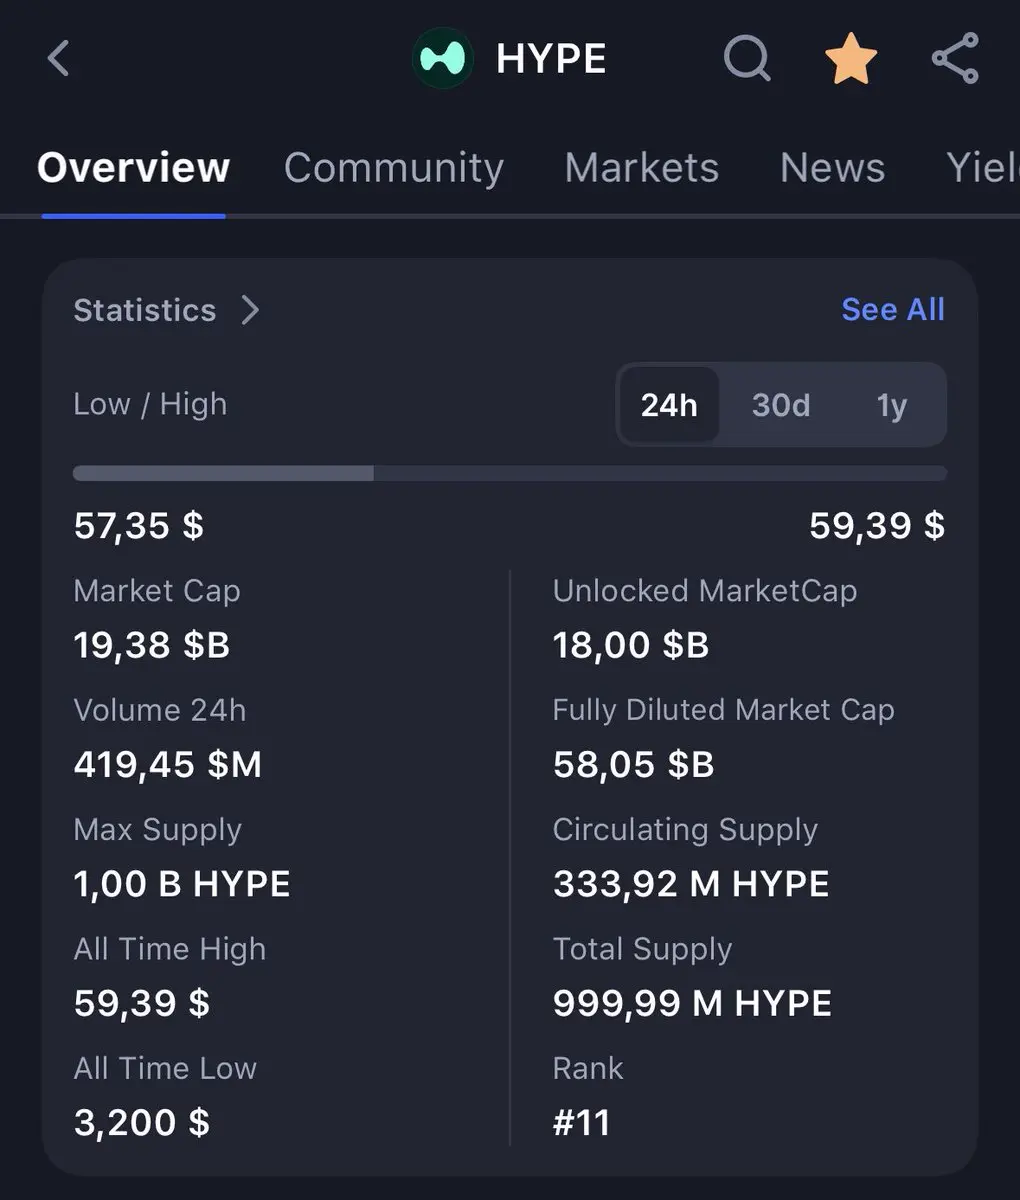Image resolution: width=1020 pixels, height=1200 pixels.
Task: Select the Max Supply value 1,00 B HYPE
Action: [x=182, y=884]
